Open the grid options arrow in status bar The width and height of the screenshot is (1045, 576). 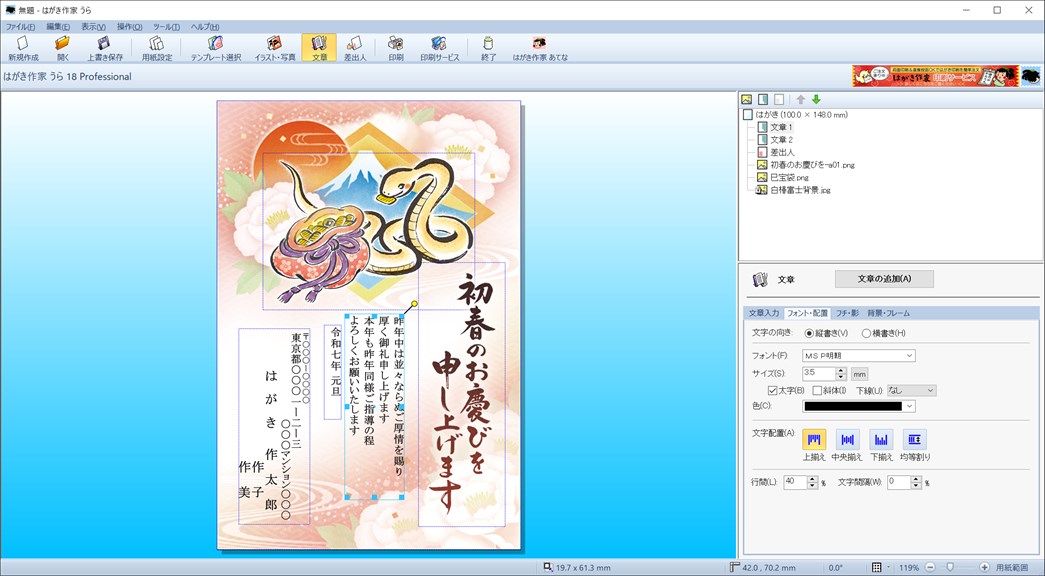pyautogui.click(x=888, y=567)
